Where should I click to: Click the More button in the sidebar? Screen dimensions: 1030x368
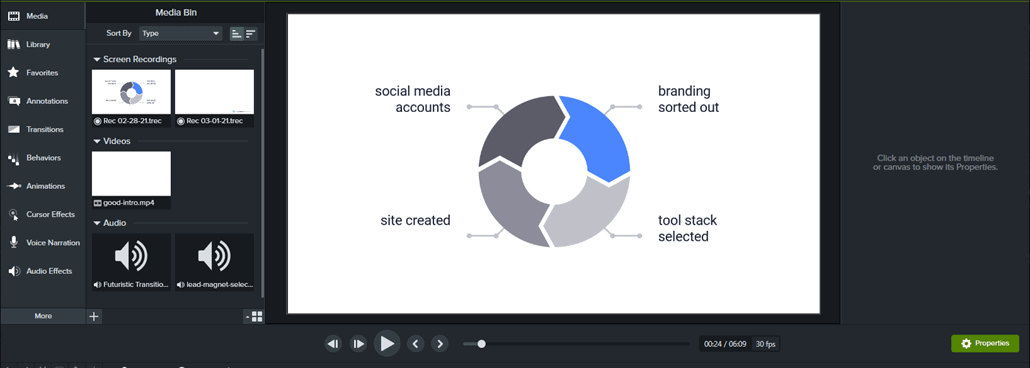pyautogui.click(x=43, y=316)
